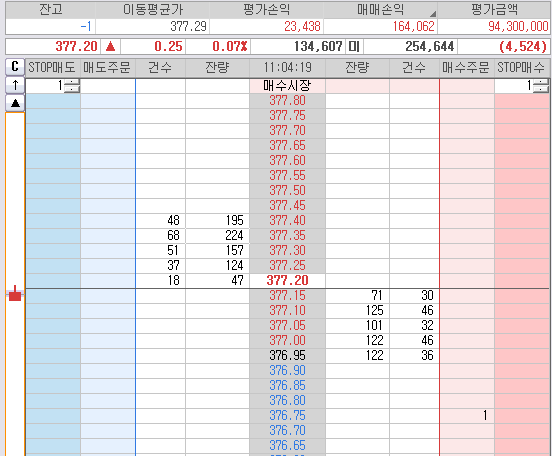Click the ask order count 68
This screenshot has height=456, width=552.
pyautogui.click(x=173, y=236)
